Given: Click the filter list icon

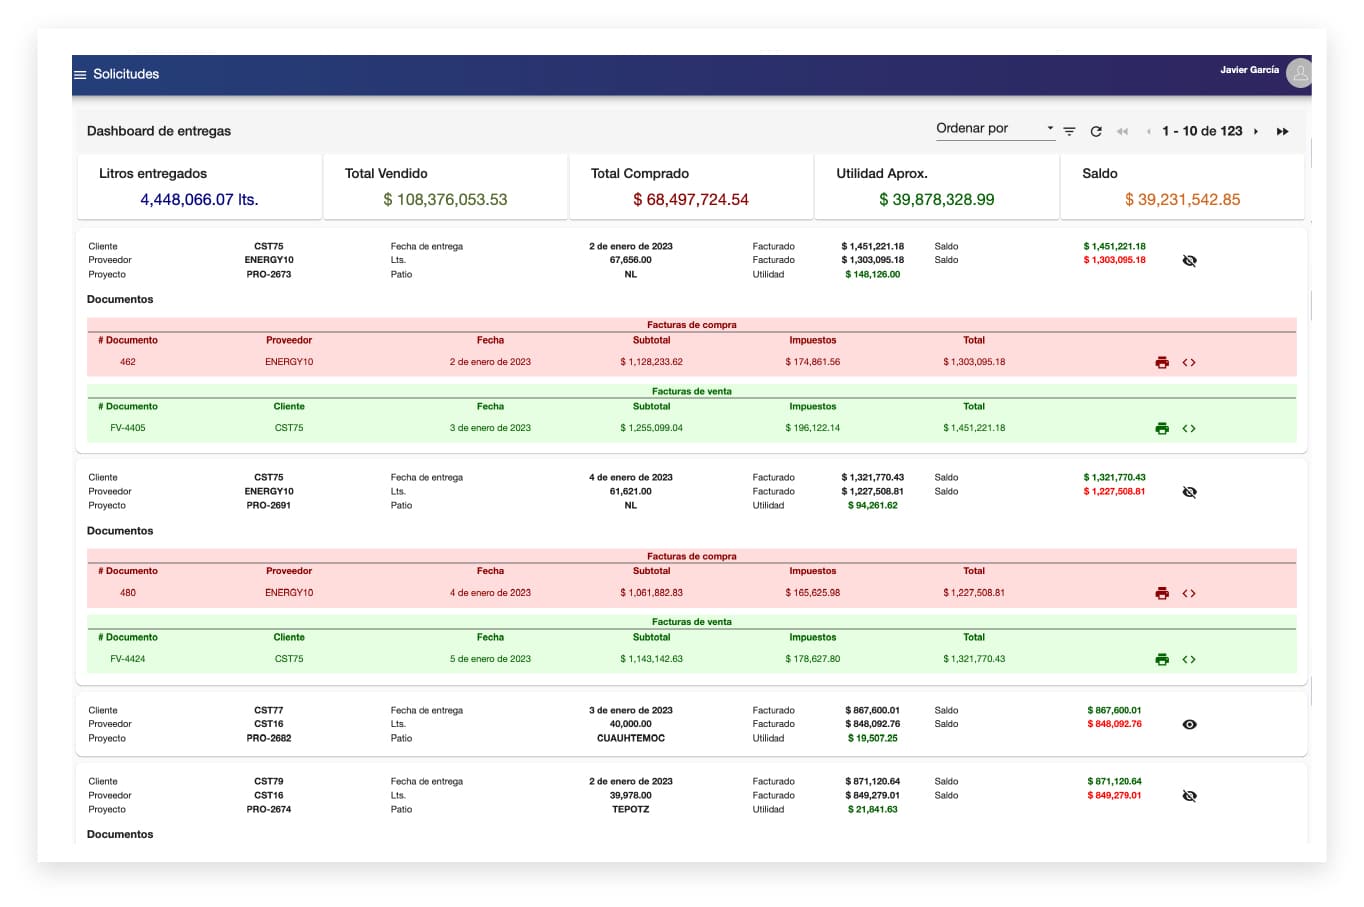Looking at the screenshot, I should [1069, 131].
